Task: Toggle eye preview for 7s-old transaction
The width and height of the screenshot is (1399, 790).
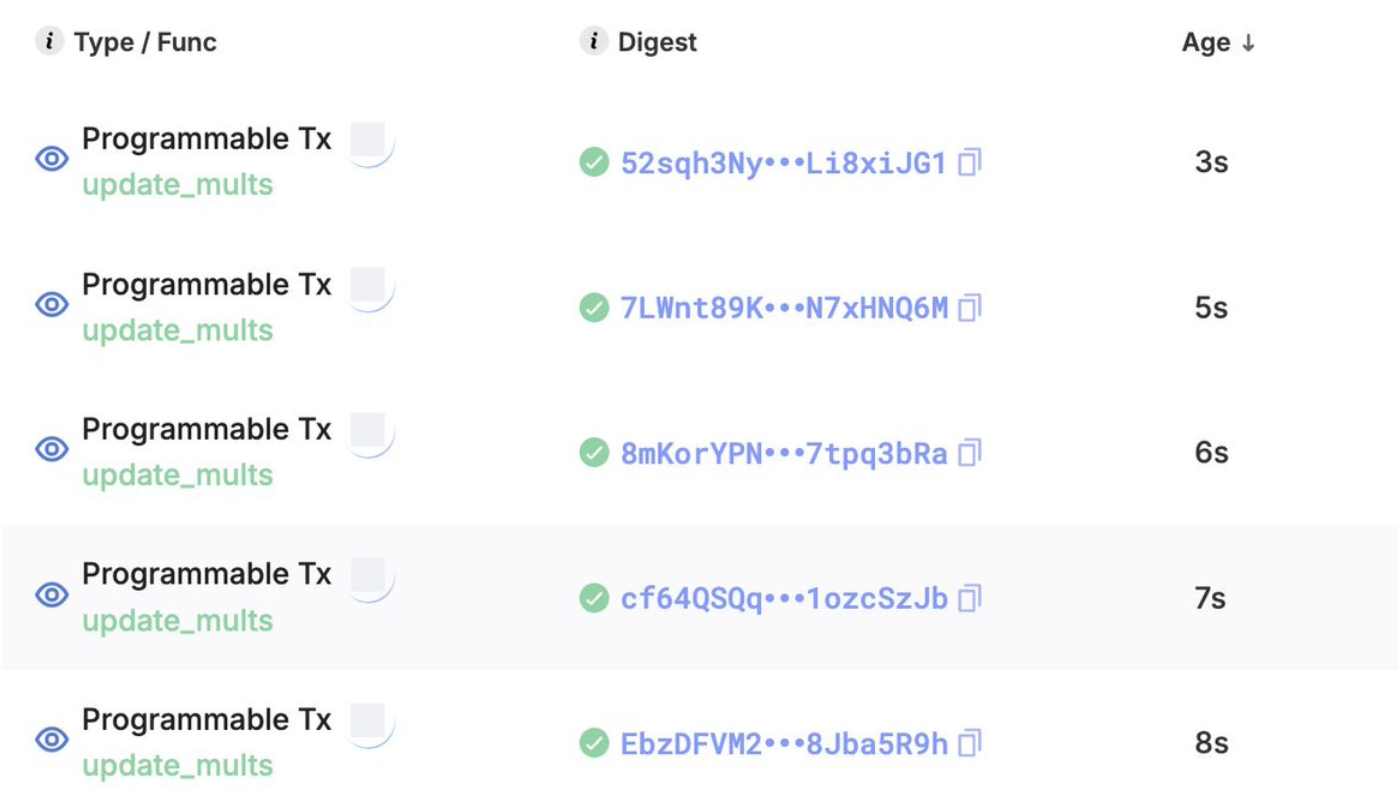Action: pyautogui.click(x=52, y=595)
